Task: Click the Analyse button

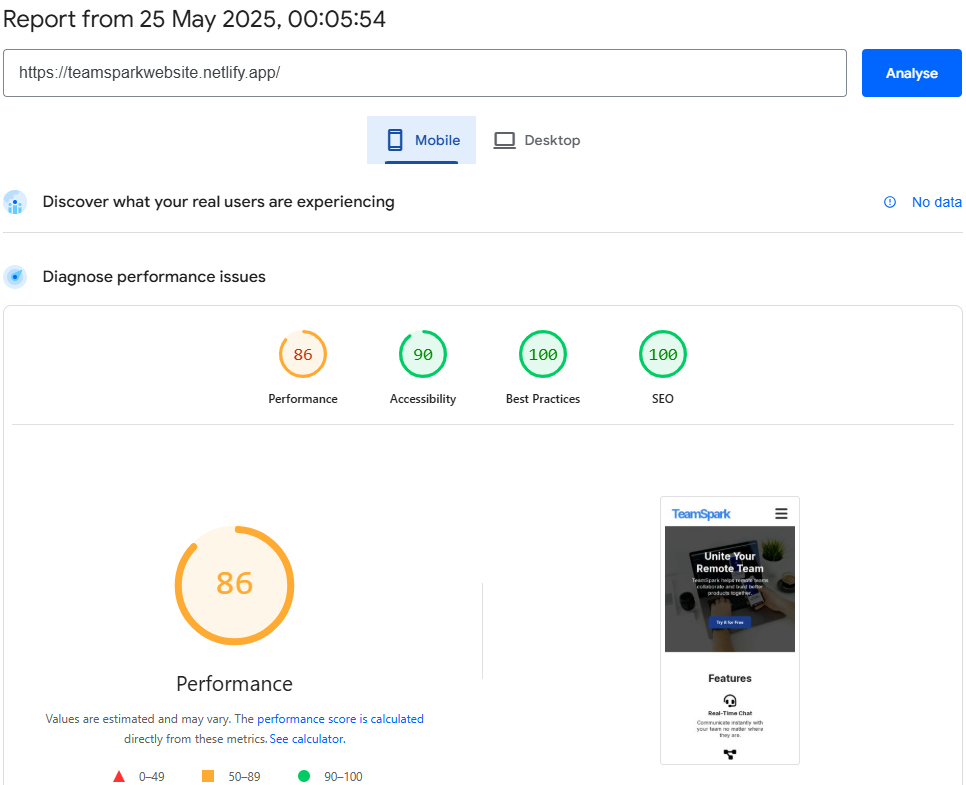Action: (911, 73)
